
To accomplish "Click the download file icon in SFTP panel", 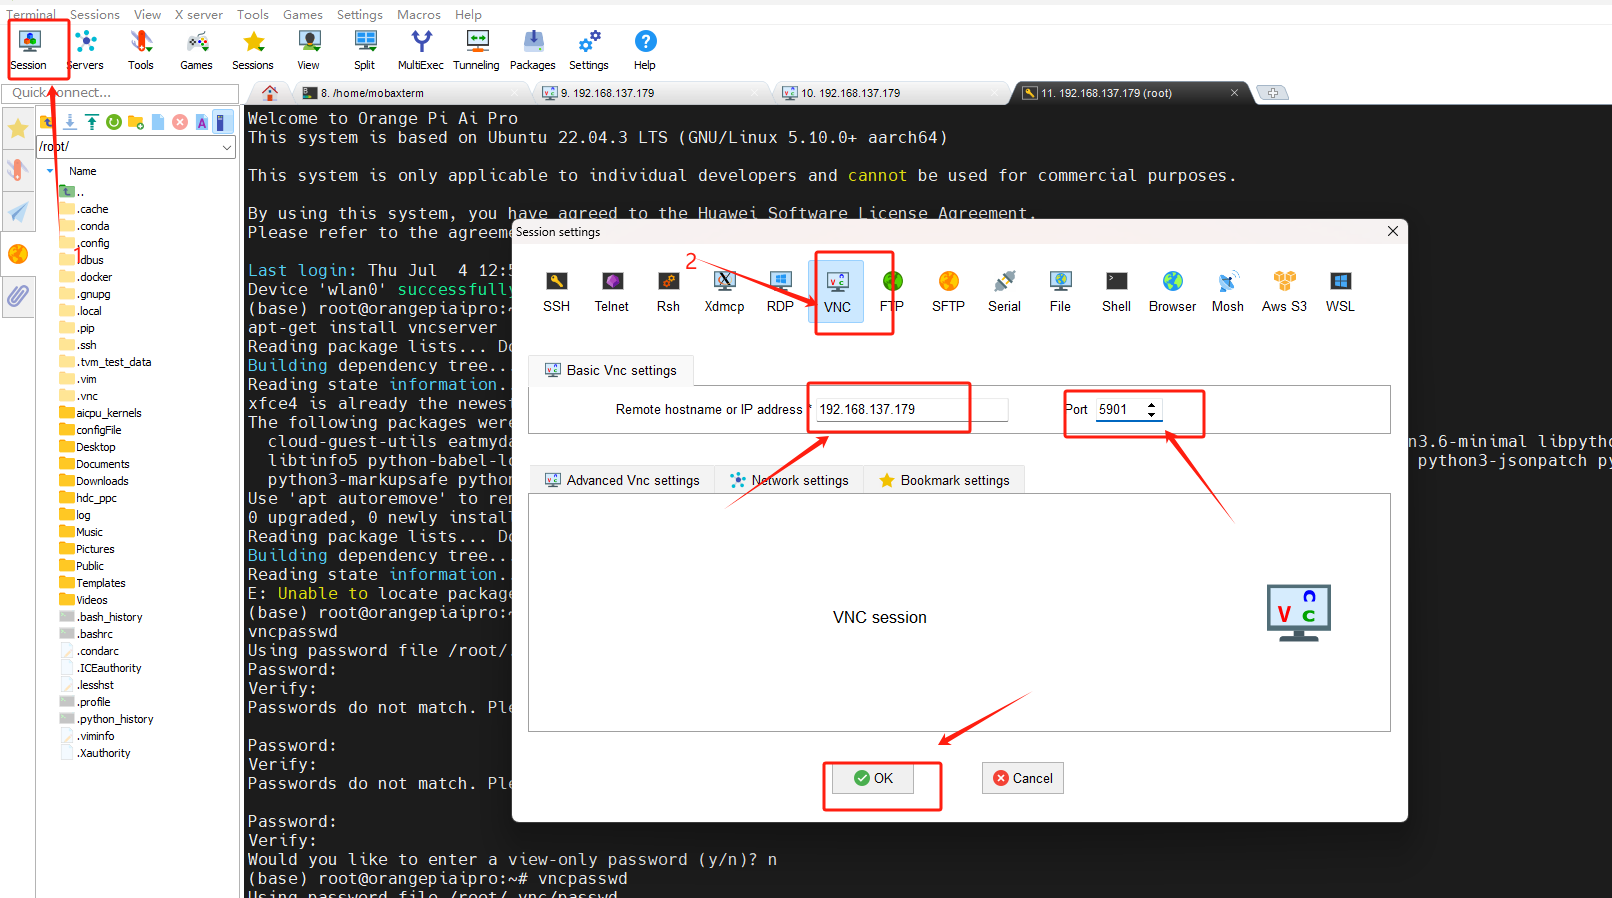I will coord(70,122).
